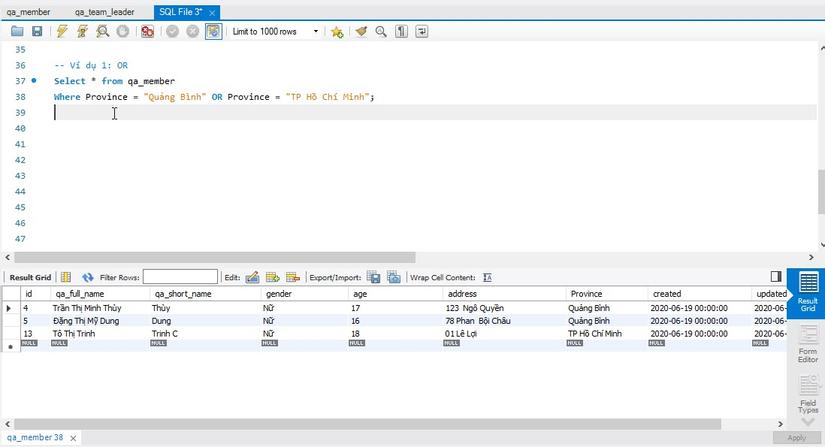Toggle invisible characters display icon
The height and width of the screenshot is (447, 825).
click(x=401, y=31)
